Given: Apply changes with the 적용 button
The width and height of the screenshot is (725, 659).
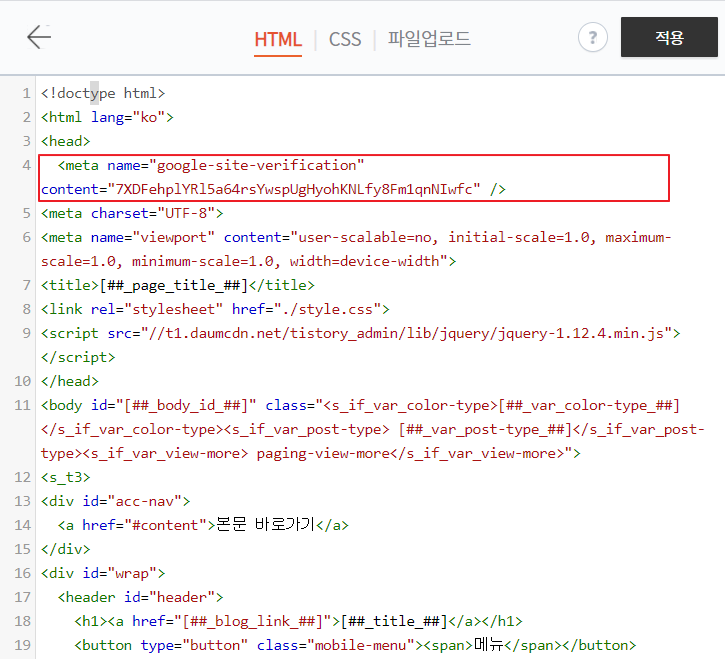Looking at the screenshot, I should 669,37.
